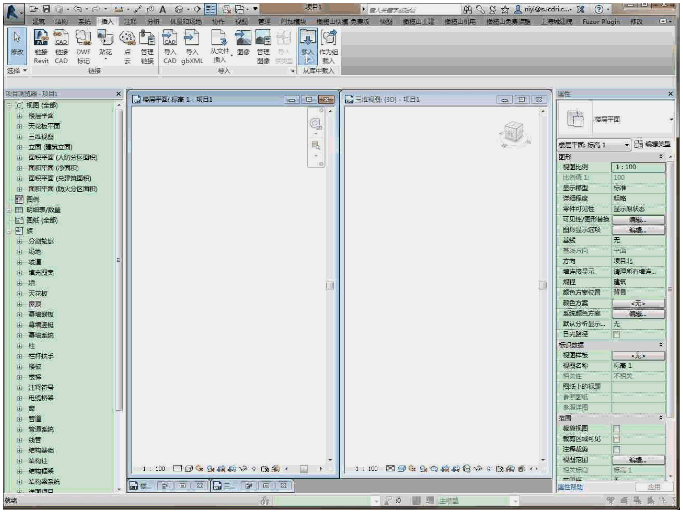Open the view type selector dropdown in Properties

tap(671, 119)
